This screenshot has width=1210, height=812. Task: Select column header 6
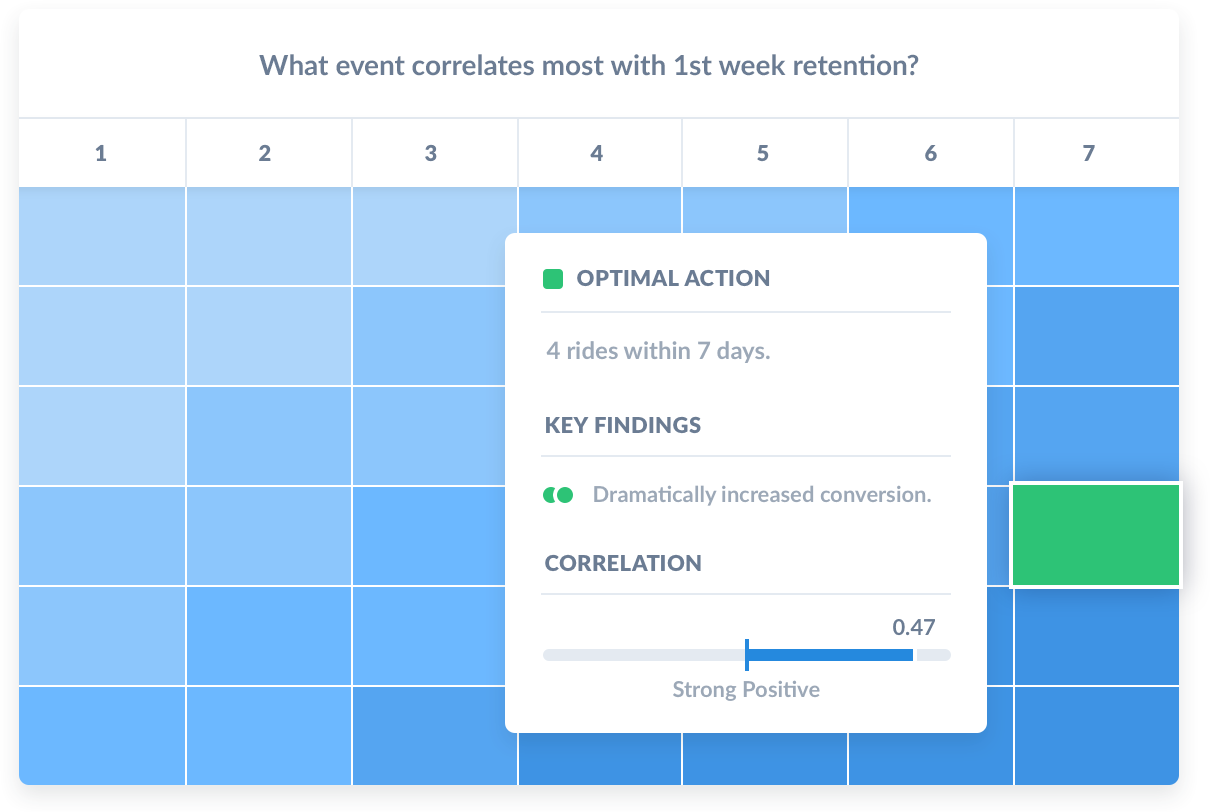click(x=931, y=153)
